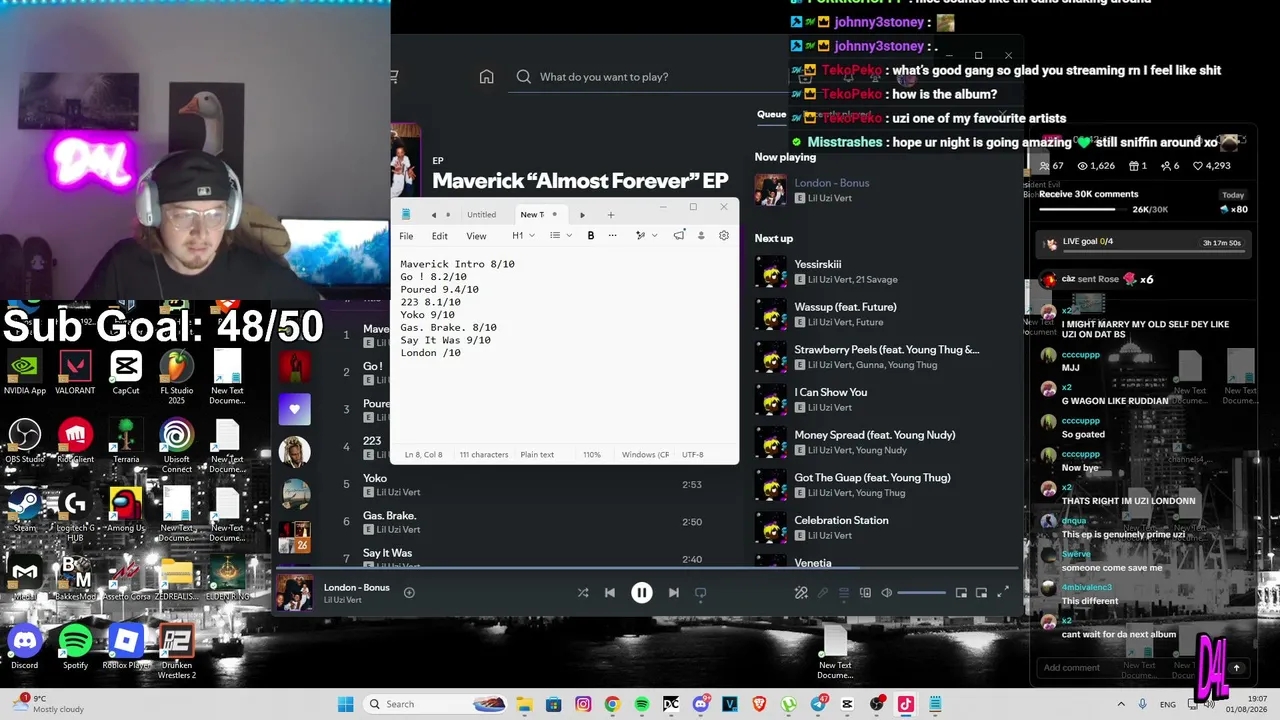Open Instagram from taskbar
This screenshot has width=1280, height=720.
click(583, 704)
